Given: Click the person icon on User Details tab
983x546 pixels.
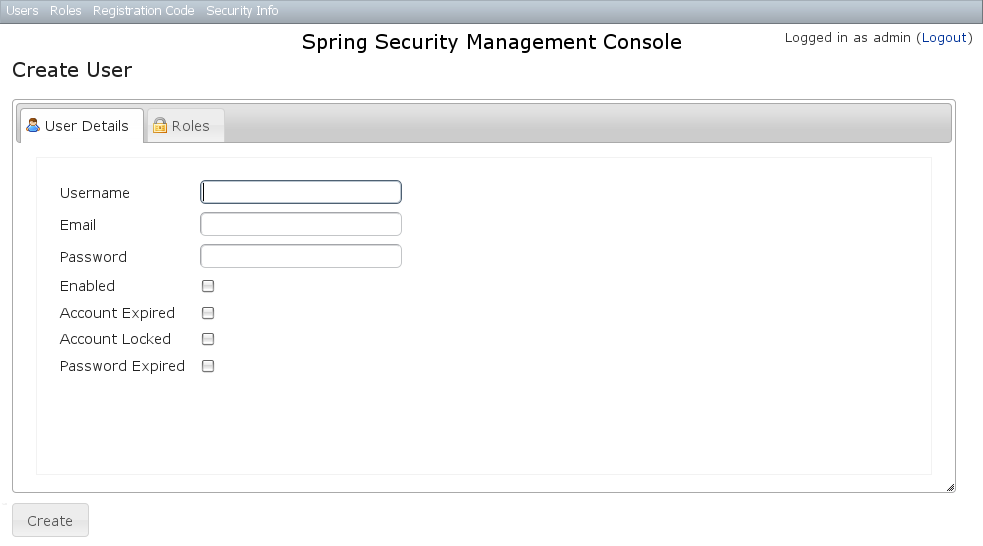Looking at the screenshot, I should [x=33, y=126].
